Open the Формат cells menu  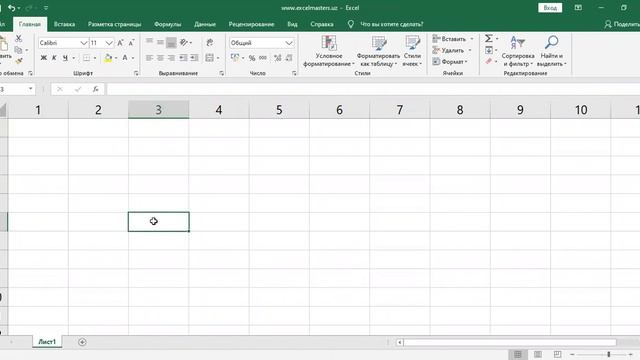pyautogui.click(x=450, y=62)
